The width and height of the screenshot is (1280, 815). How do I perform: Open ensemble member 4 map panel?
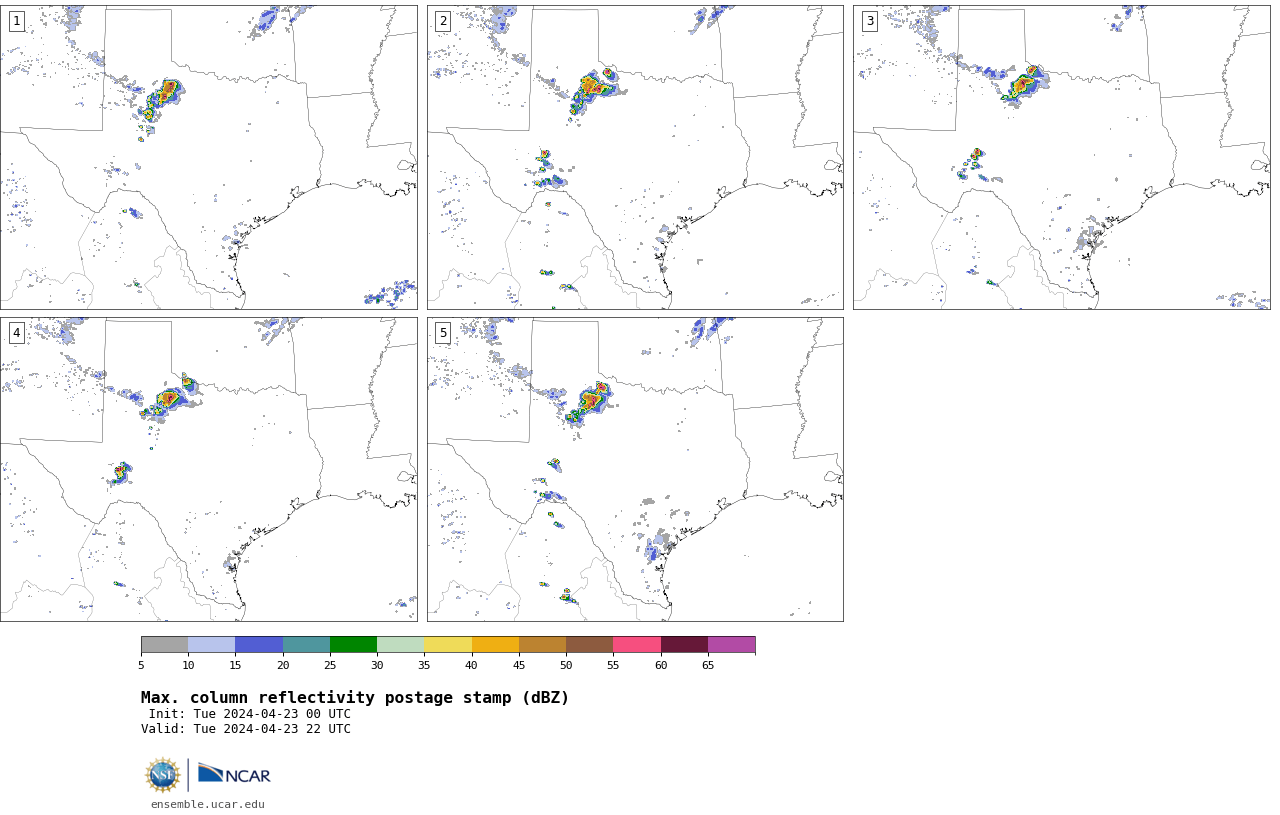[x=209, y=469]
